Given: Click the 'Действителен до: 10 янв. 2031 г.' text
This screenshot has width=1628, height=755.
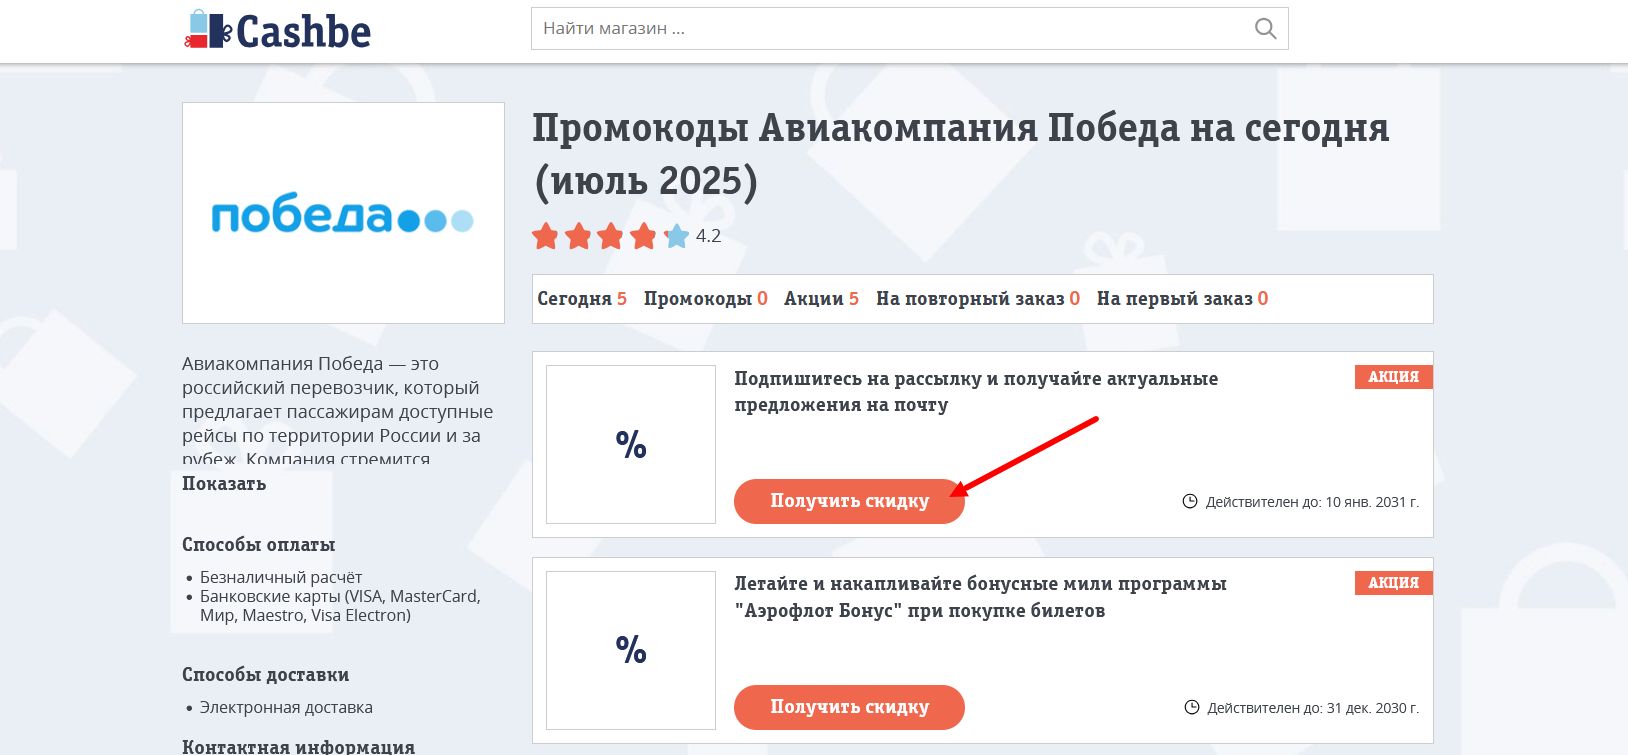Looking at the screenshot, I should [1312, 502].
